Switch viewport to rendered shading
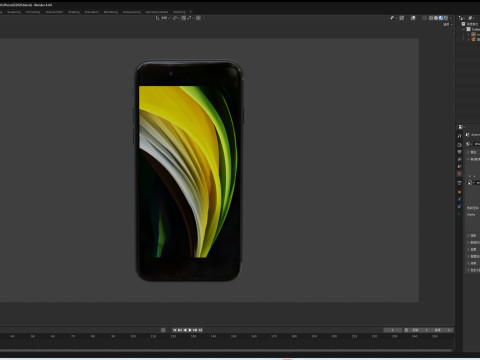This screenshot has height=360, width=480. (x=446, y=18)
